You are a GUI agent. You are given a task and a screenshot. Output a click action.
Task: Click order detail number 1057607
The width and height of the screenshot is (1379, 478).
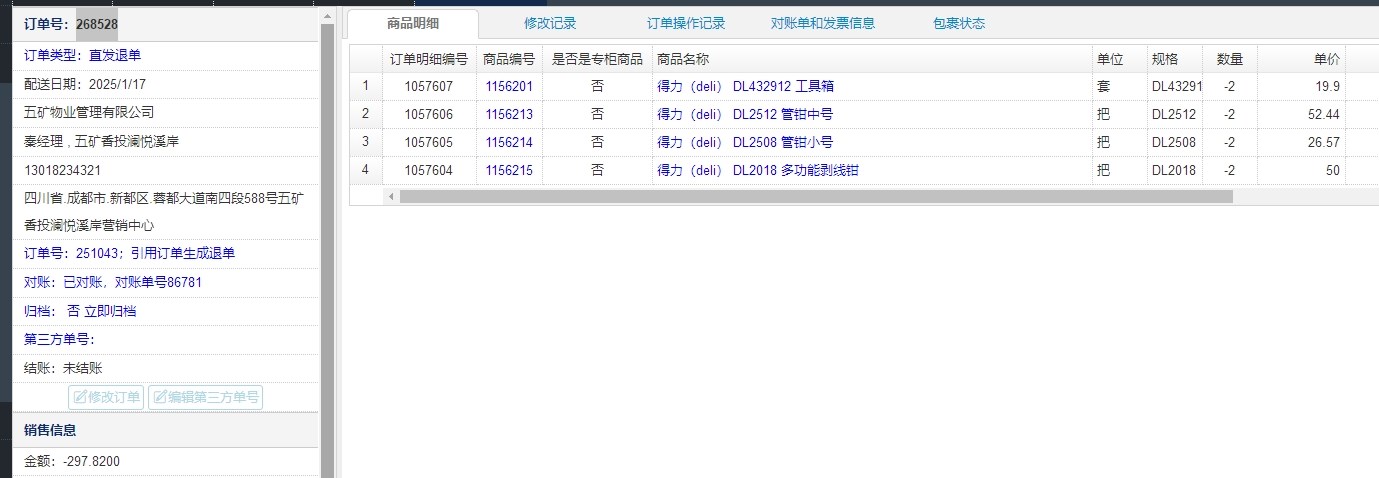click(429, 87)
